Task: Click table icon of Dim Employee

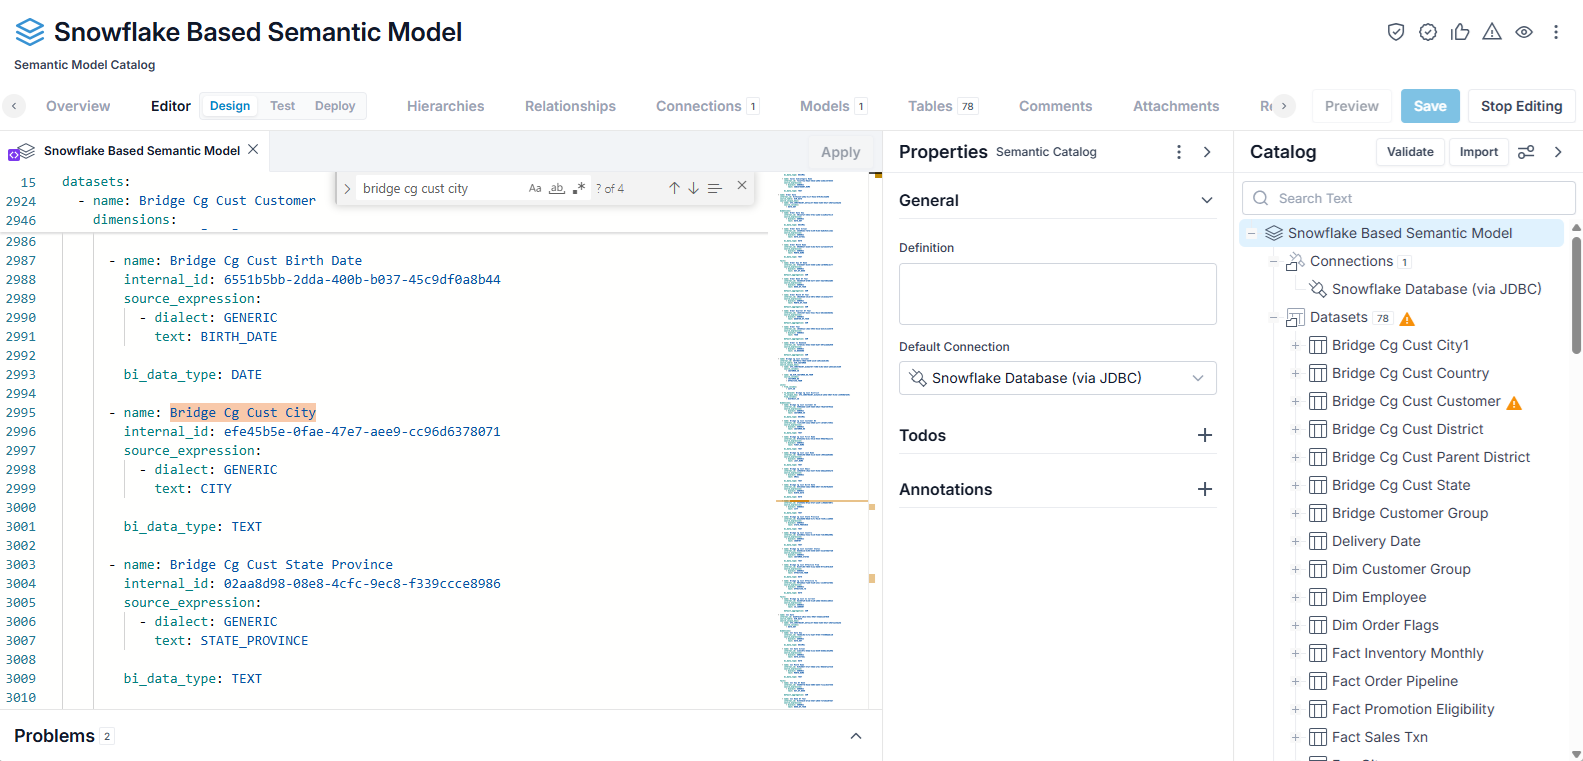Action: 1318,597
